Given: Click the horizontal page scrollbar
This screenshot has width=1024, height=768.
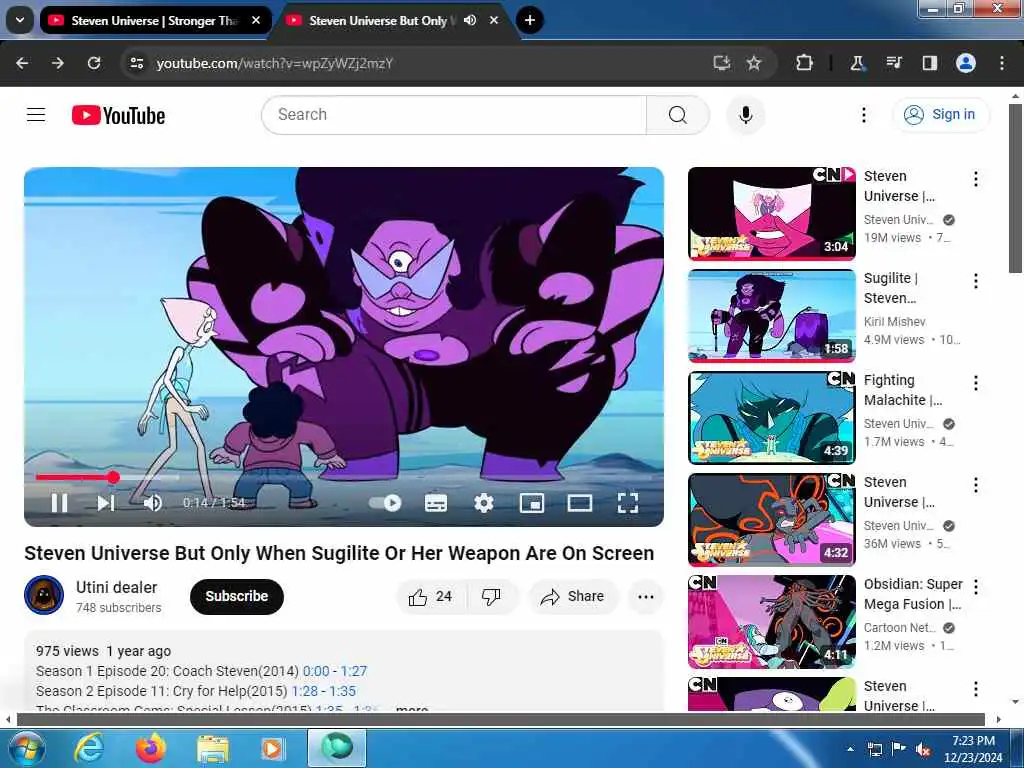Looking at the screenshot, I should point(501,719).
